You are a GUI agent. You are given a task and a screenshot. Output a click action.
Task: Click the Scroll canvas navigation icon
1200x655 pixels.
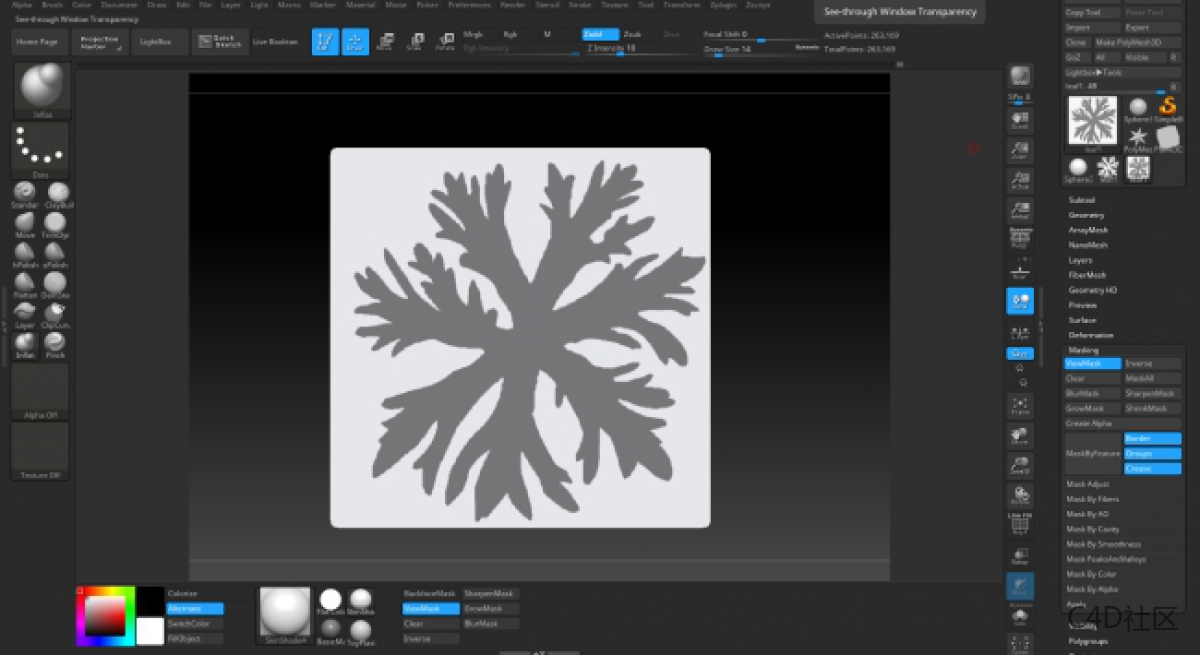coord(1019,120)
